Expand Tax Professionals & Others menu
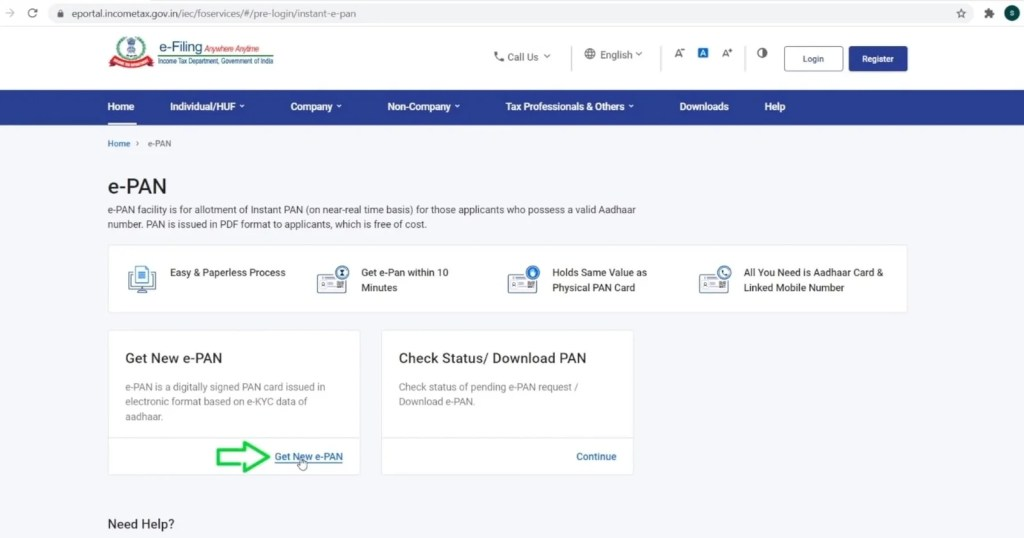1024x538 pixels. 569,106
